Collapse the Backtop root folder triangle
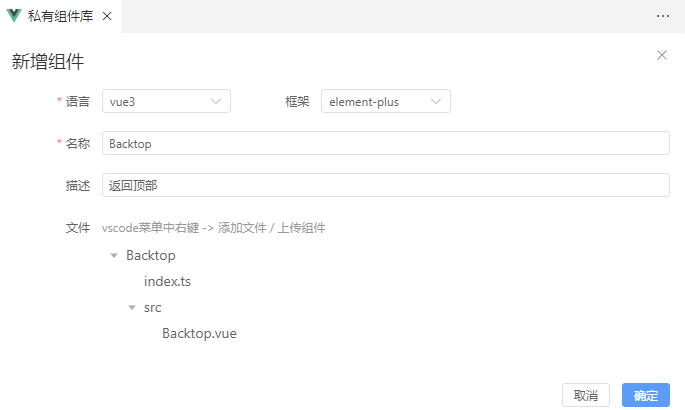This screenshot has width=685, height=410. [114, 256]
